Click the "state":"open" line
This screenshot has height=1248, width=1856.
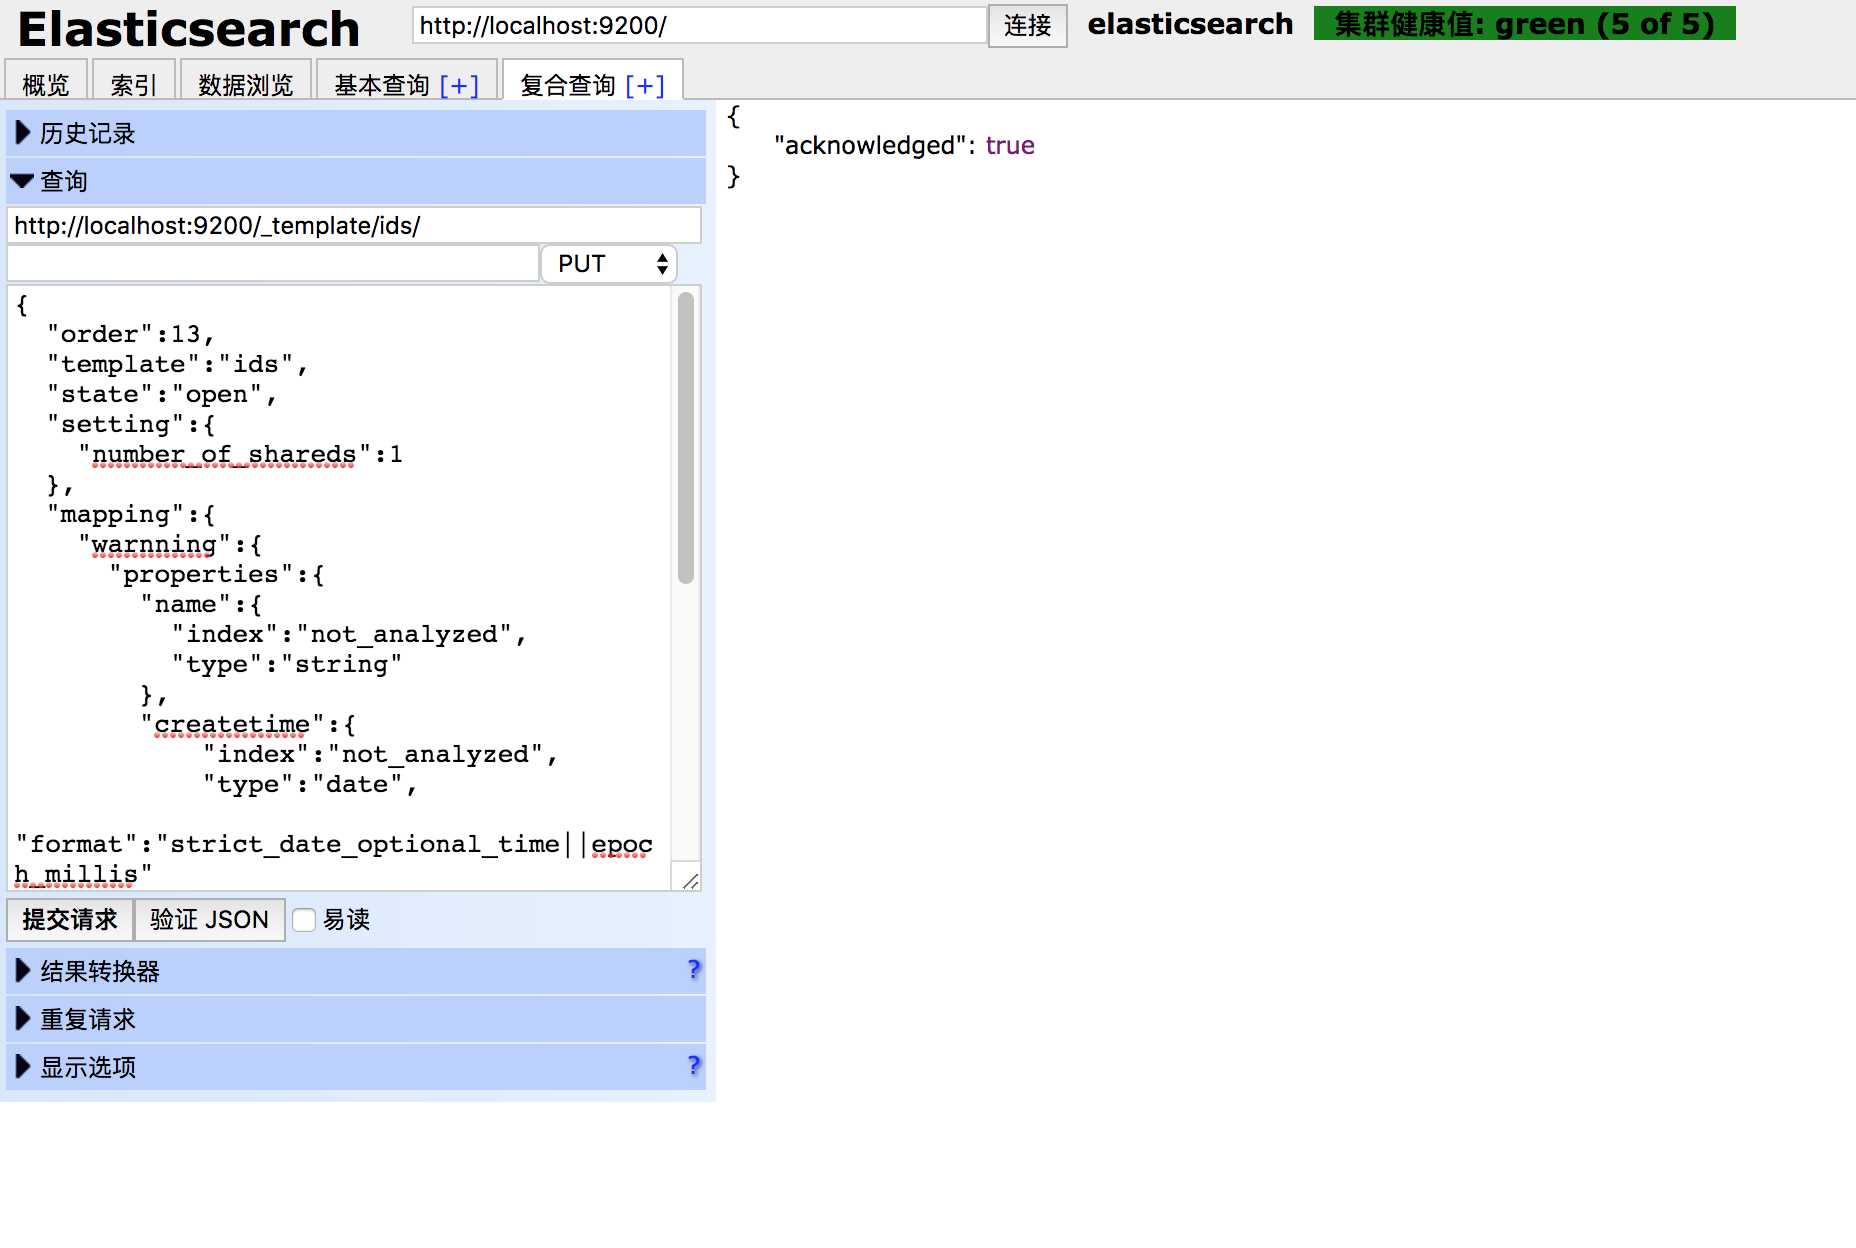pos(162,395)
